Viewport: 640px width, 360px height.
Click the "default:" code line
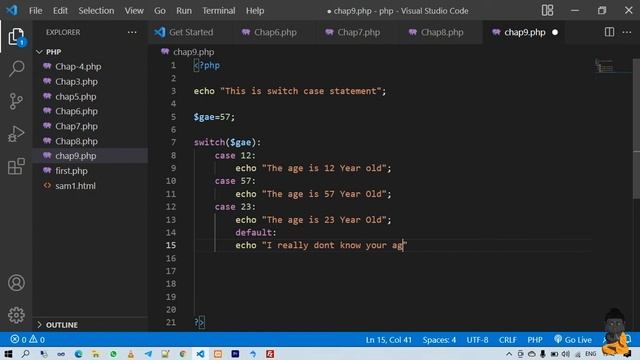click(256, 233)
